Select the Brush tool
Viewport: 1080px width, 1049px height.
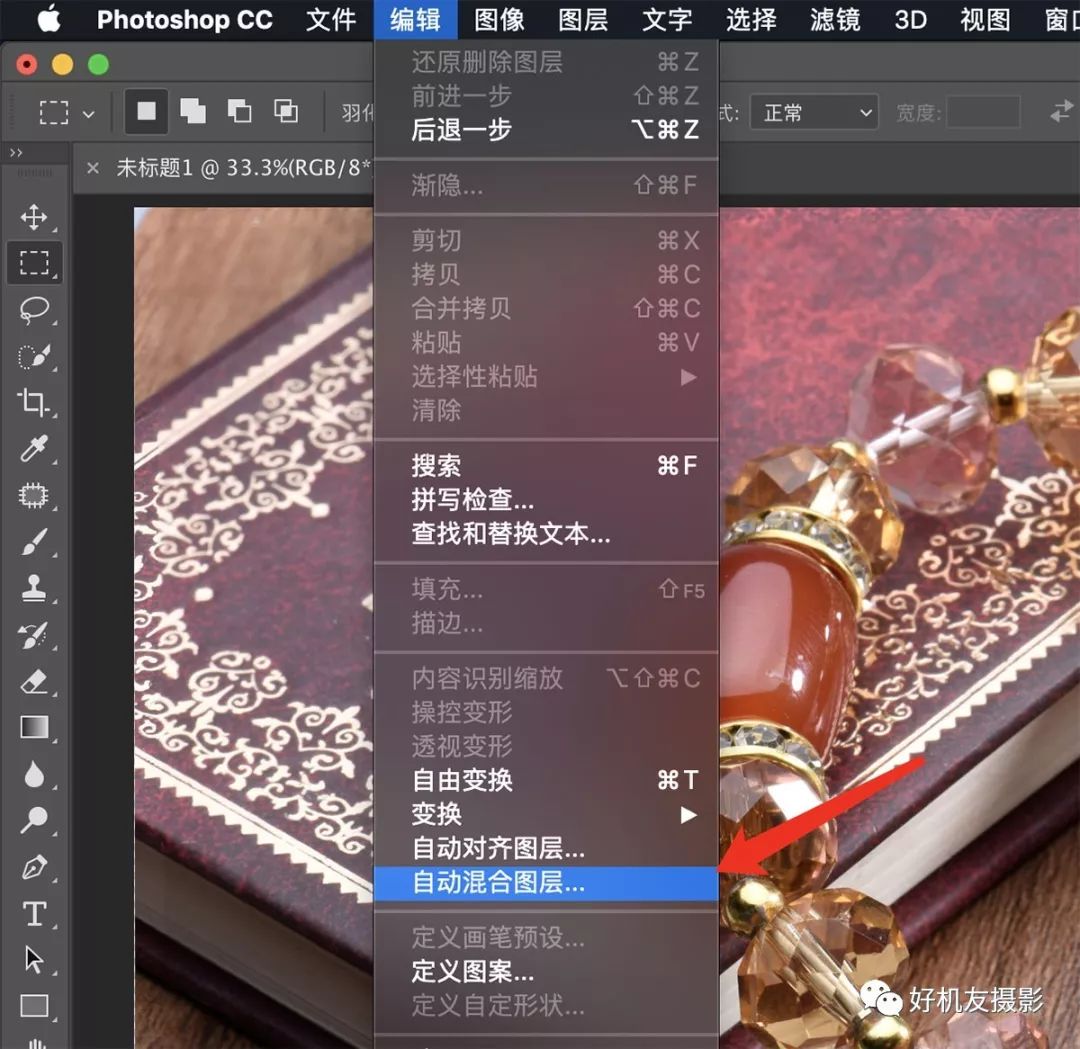coord(34,542)
